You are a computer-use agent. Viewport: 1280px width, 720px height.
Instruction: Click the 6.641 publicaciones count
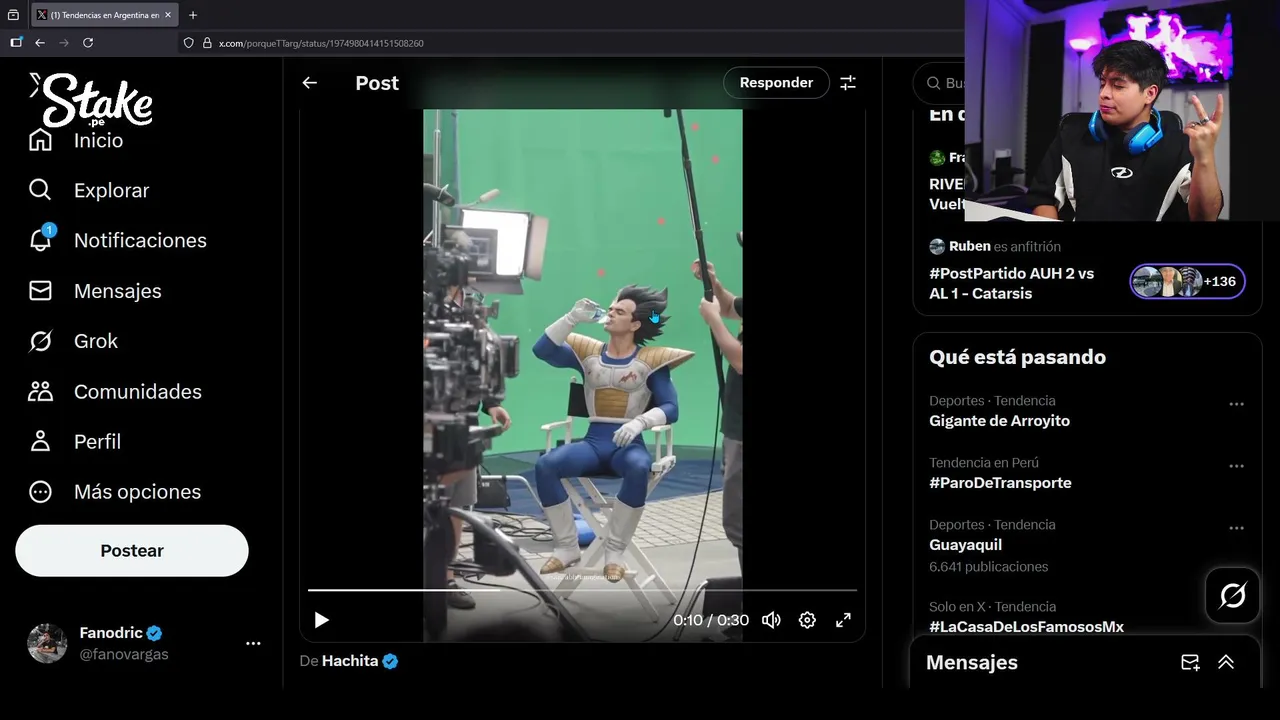pyautogui.click(x=989, y=567)
